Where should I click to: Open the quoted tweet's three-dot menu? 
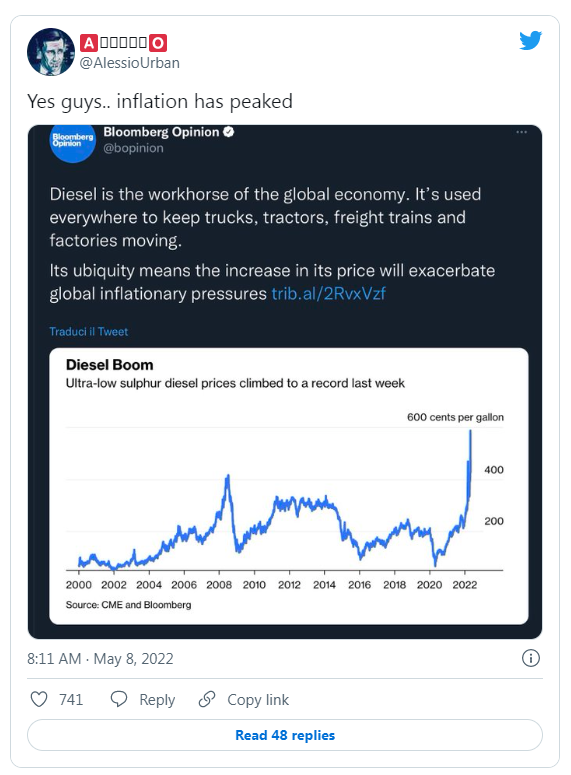tap(522, 132)
